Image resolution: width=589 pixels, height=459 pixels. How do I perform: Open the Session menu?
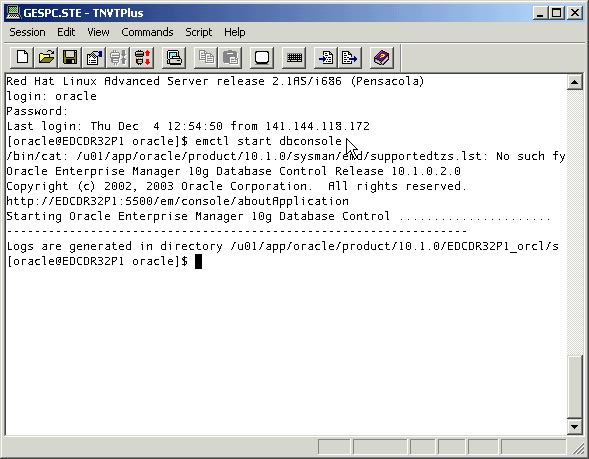(x=27, y=32)
